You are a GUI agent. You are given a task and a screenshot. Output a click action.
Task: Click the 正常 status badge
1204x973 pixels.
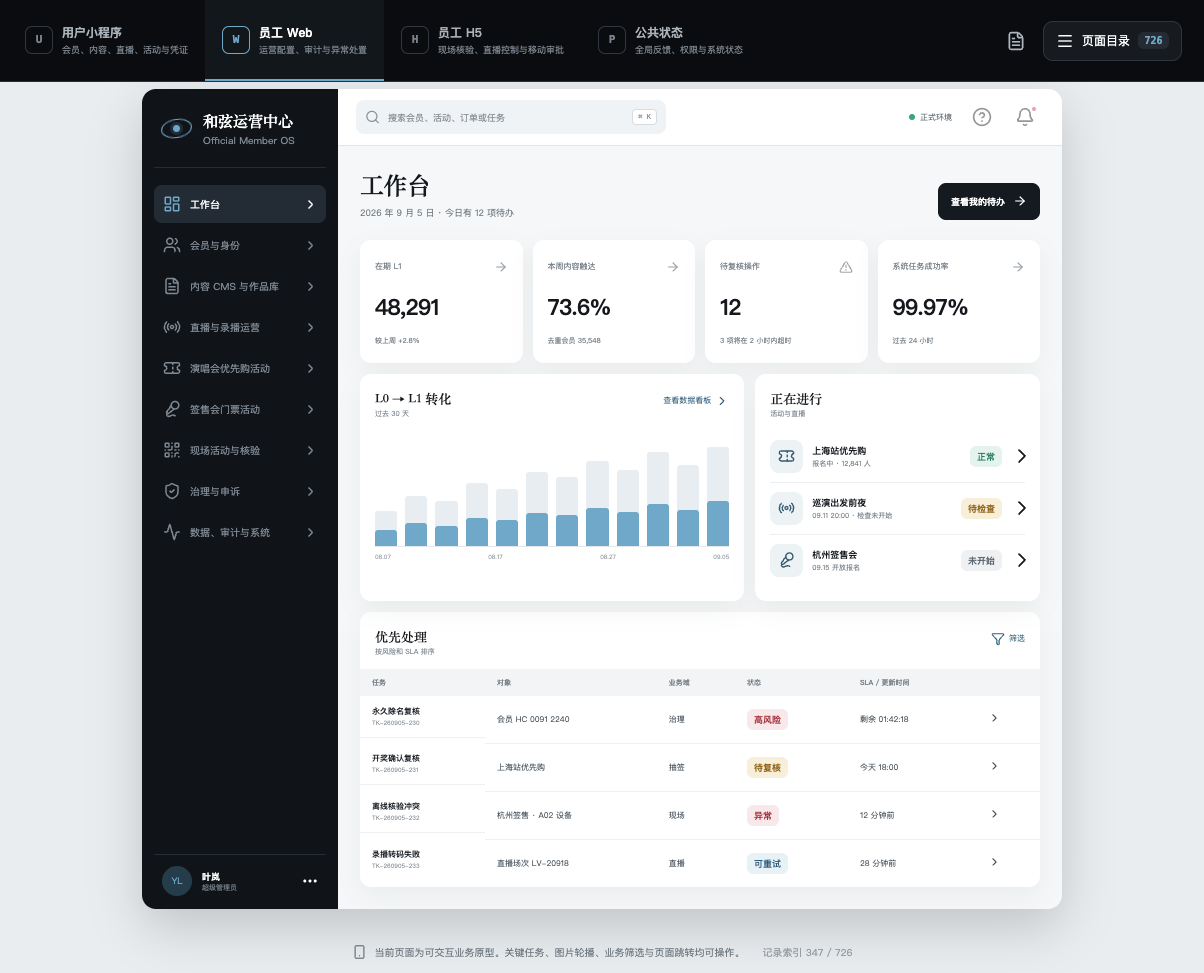pyautogui.click(x=986, y=456)
